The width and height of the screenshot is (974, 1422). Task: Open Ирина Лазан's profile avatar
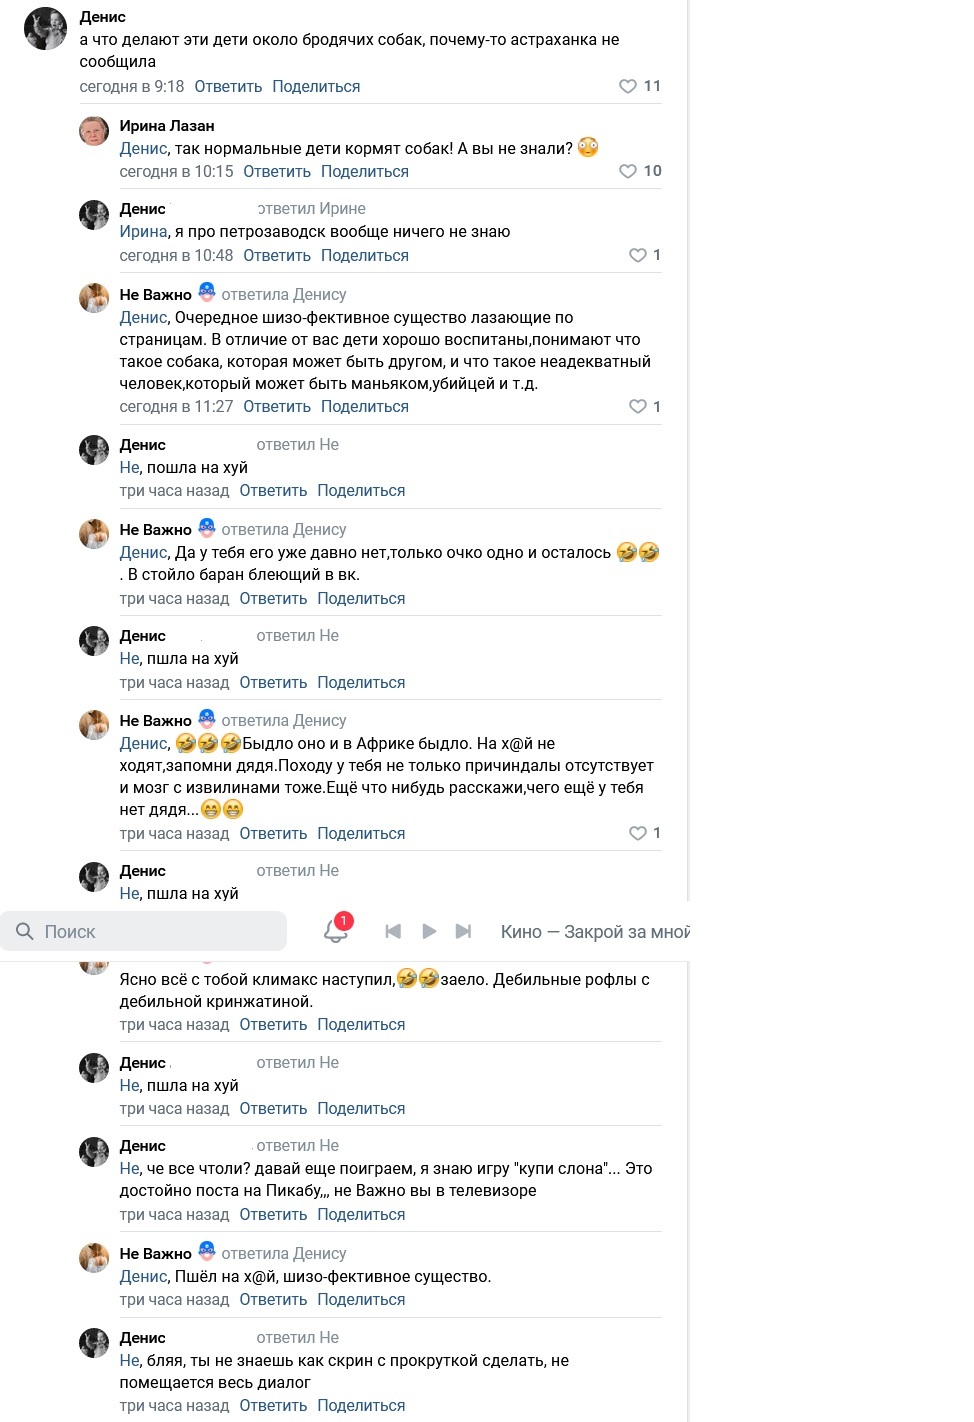[94, 131]
